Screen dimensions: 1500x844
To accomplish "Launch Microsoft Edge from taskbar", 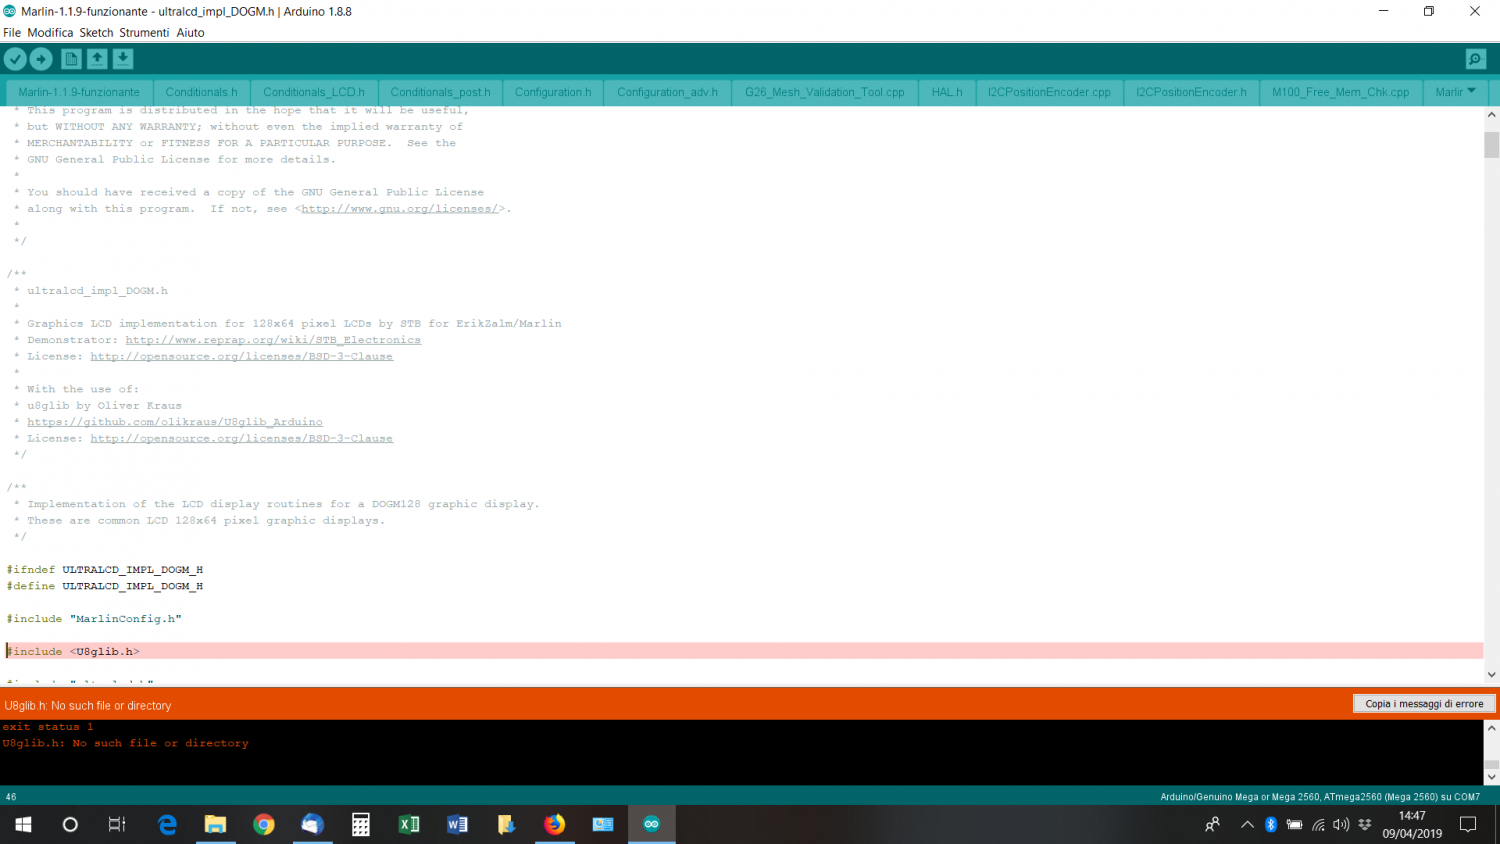I will coord(167,824).
